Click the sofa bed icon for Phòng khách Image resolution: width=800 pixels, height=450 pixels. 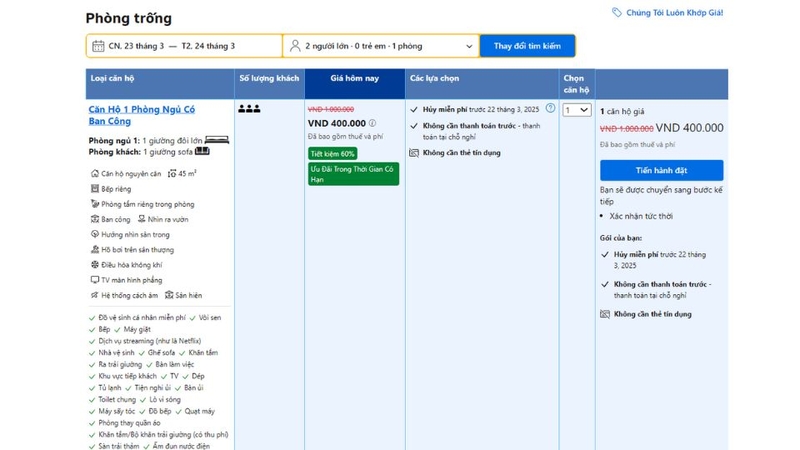[202, 151]
